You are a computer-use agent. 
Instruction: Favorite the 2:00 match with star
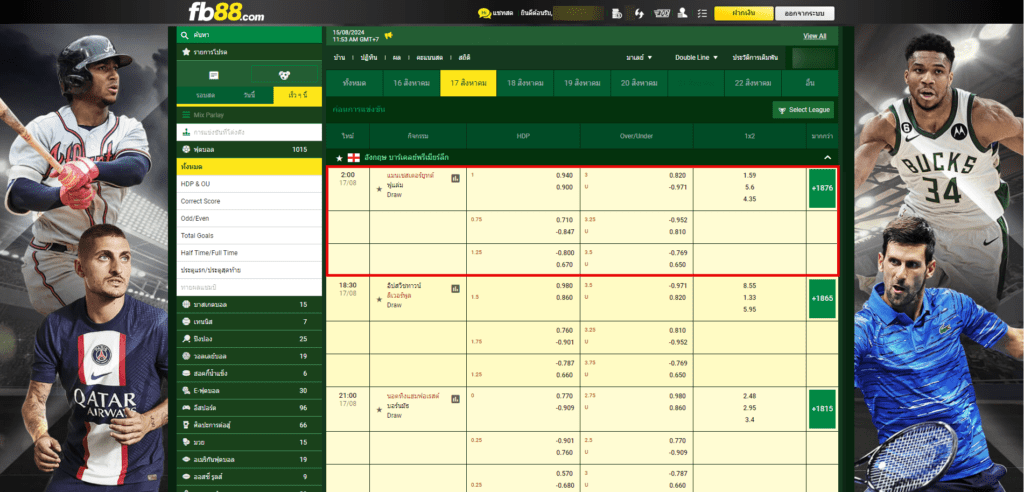click(x=379, y=189)
